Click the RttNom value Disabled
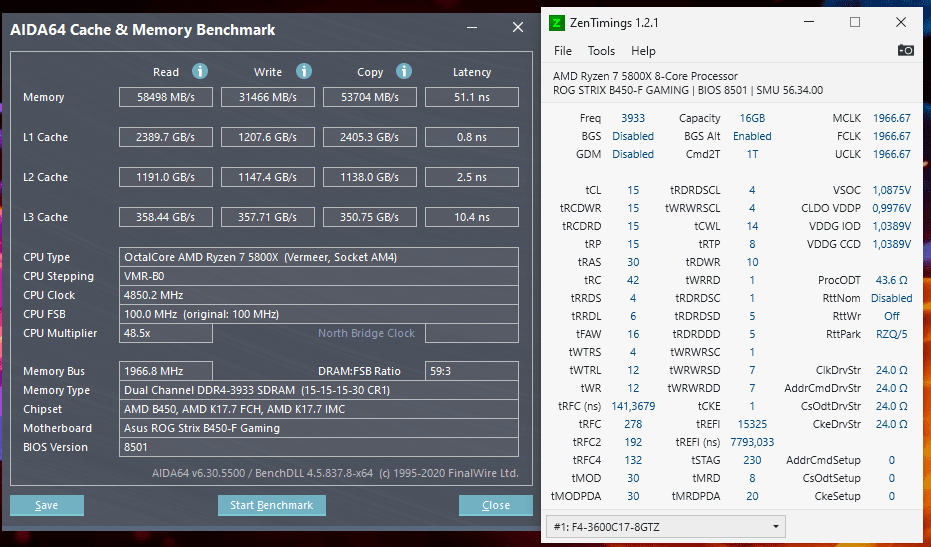The image size is (931, 547). tap(891, 298)
